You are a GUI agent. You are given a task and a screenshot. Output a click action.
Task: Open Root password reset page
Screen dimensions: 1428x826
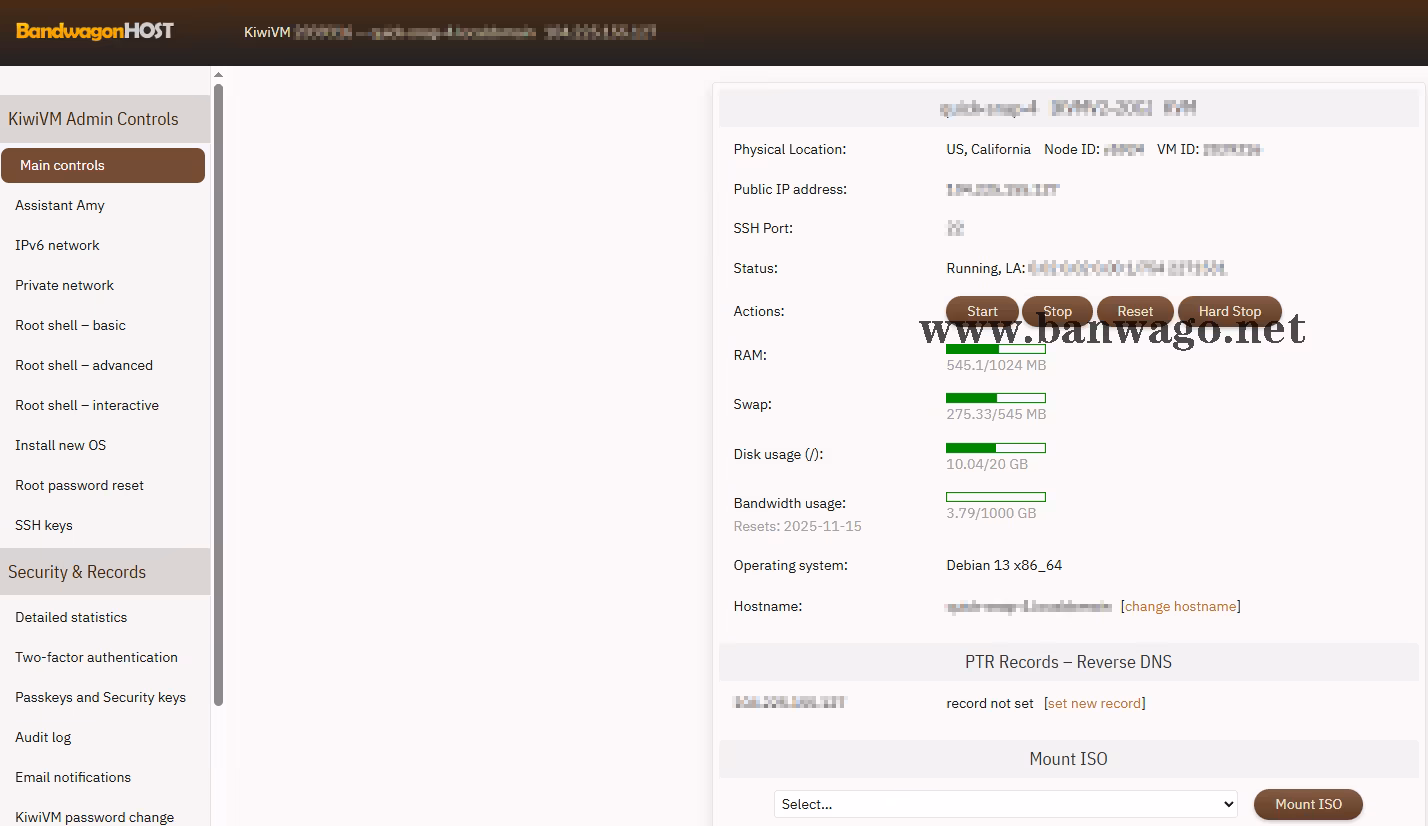pyautogui.click(x=79, y=485)
